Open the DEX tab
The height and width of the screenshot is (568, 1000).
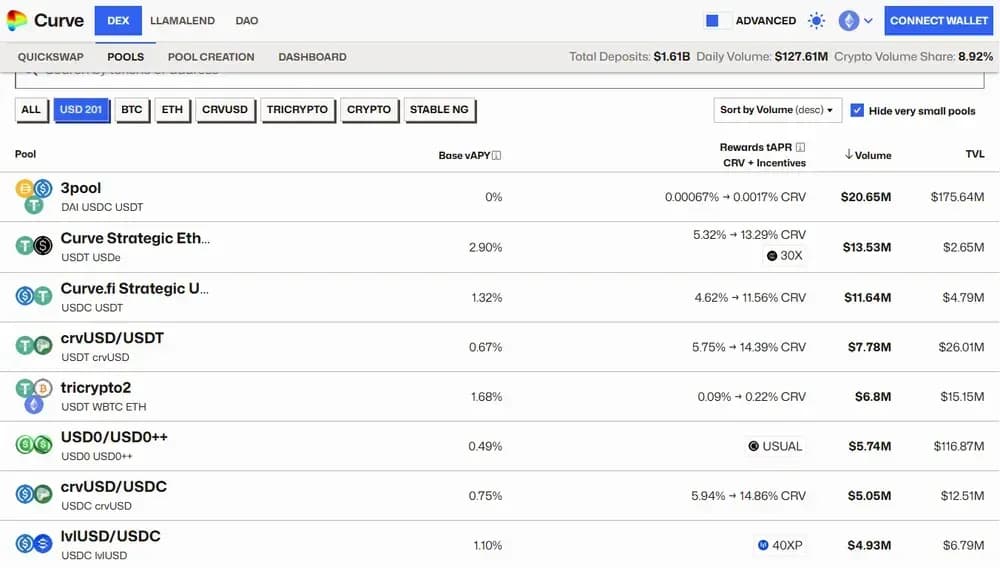118,20
